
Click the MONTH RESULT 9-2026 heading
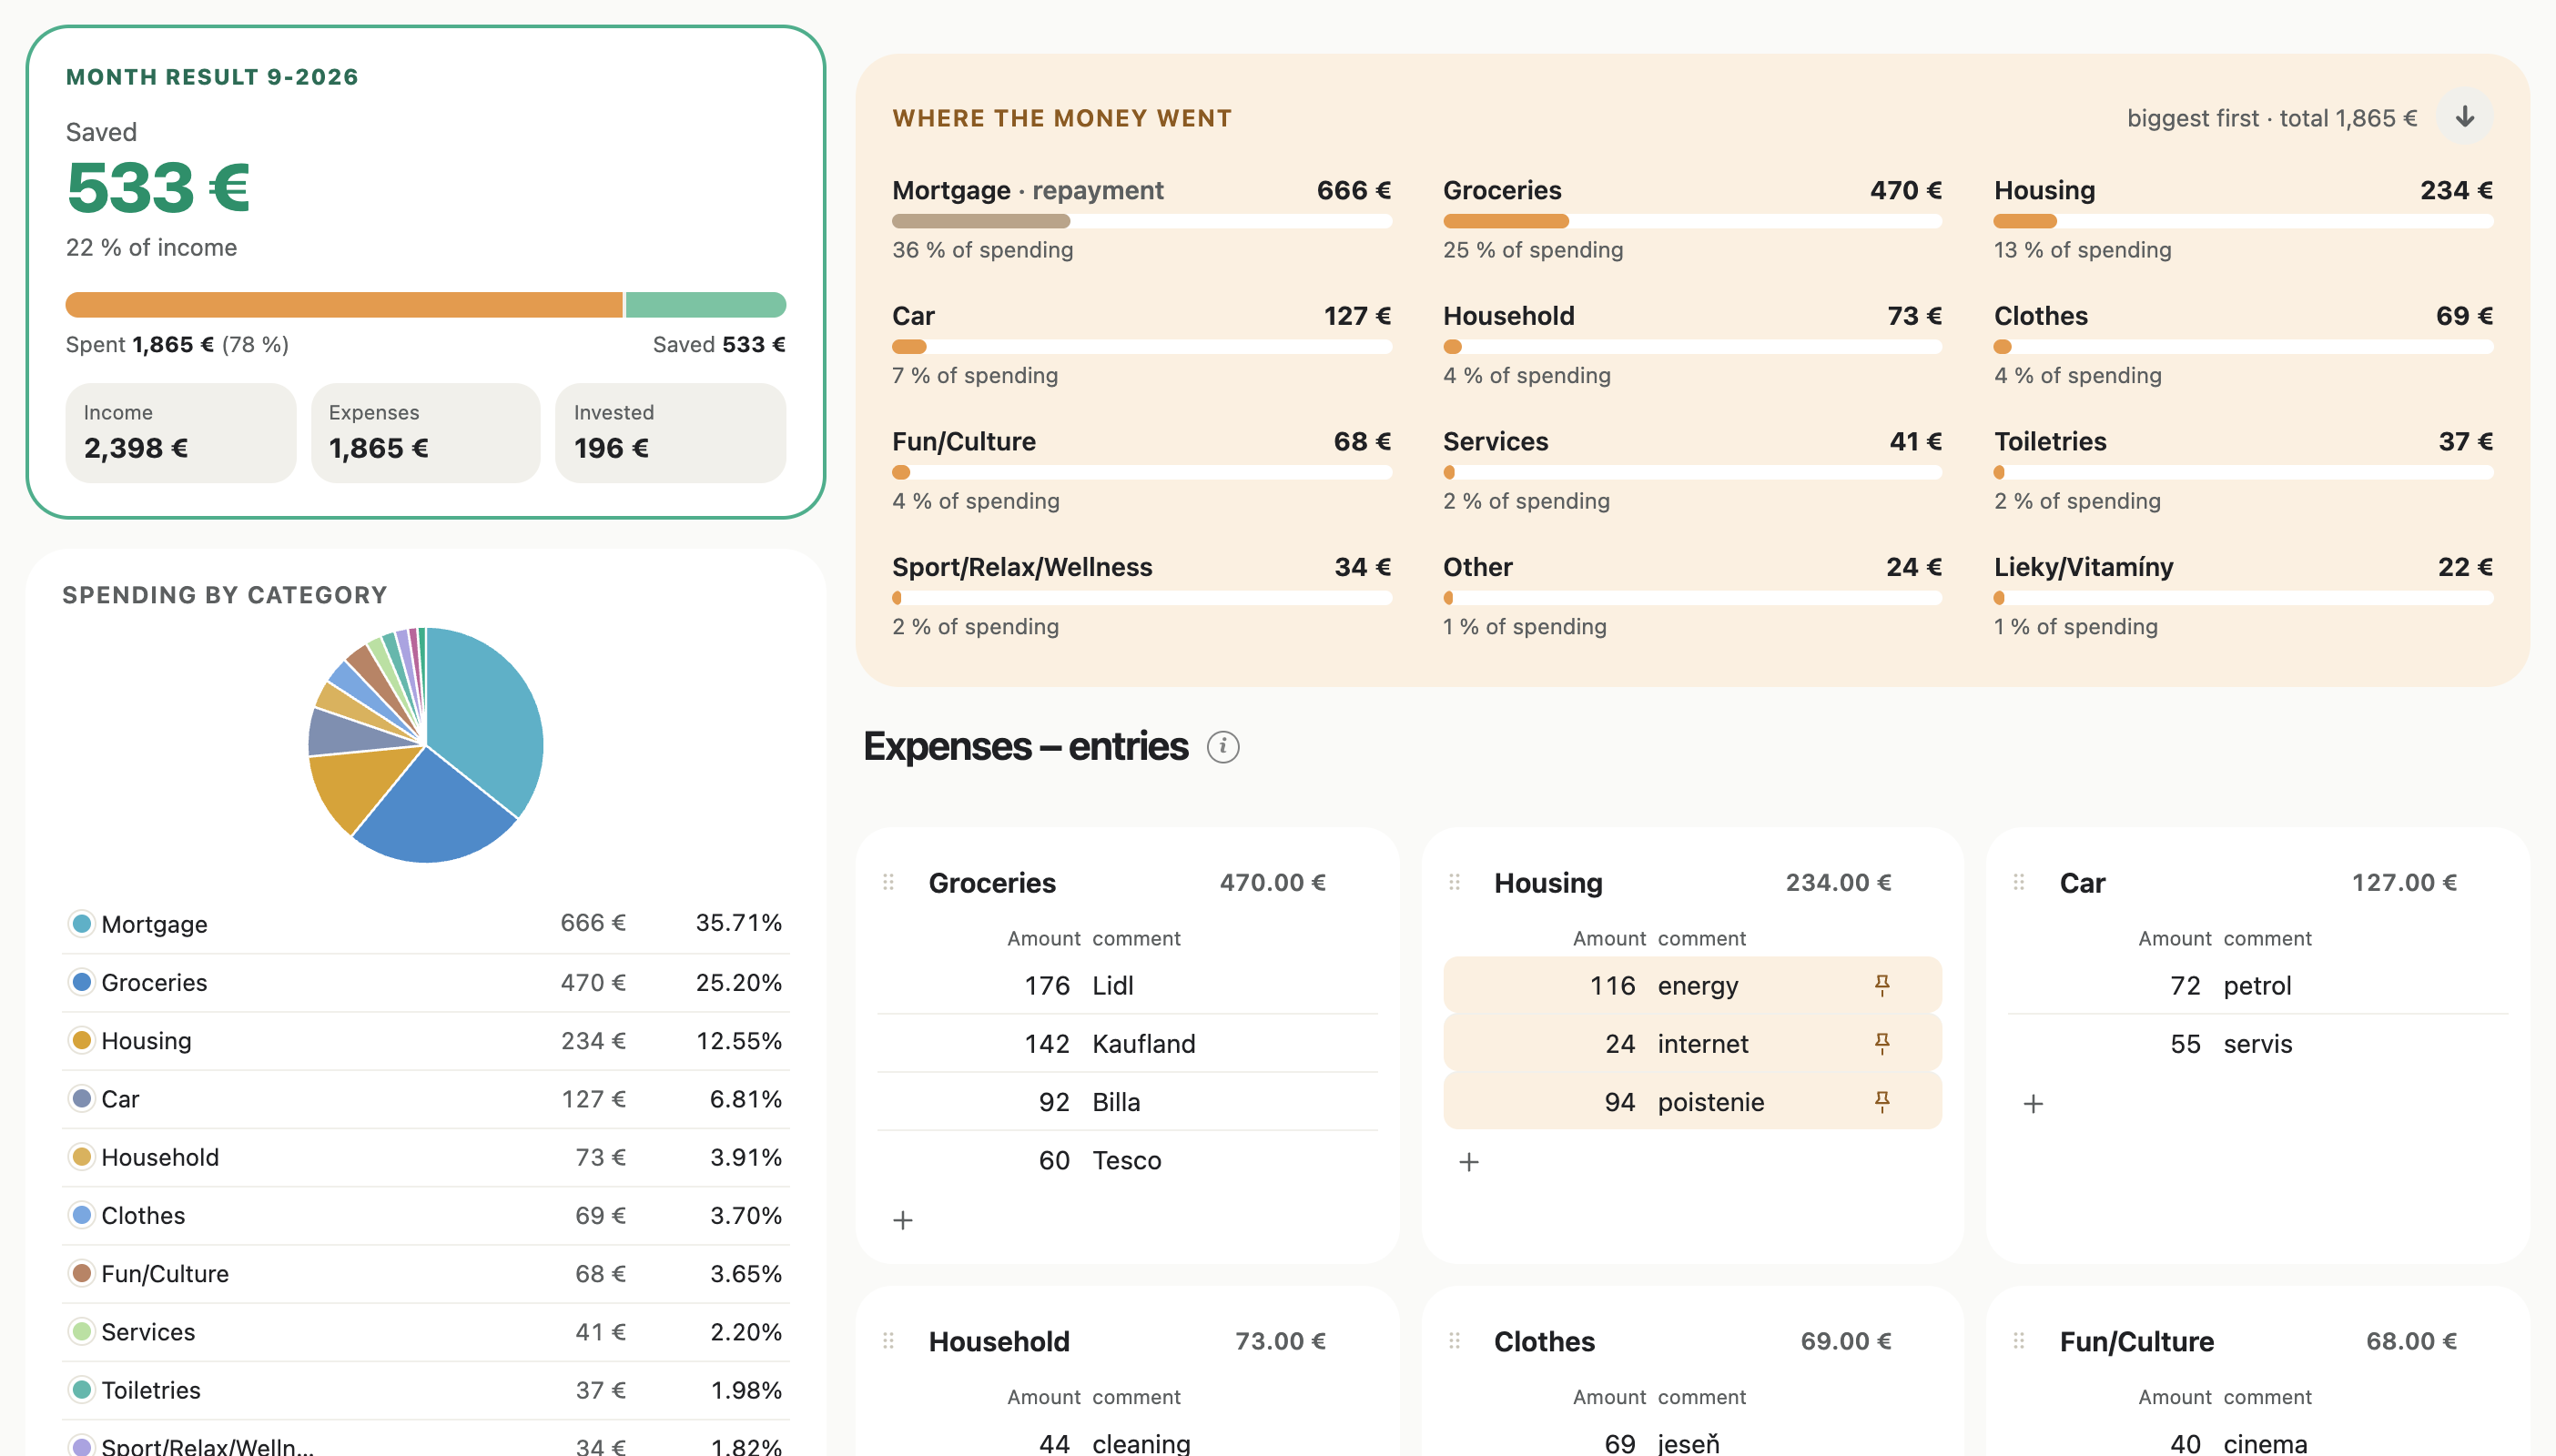[x=212, y=77]
